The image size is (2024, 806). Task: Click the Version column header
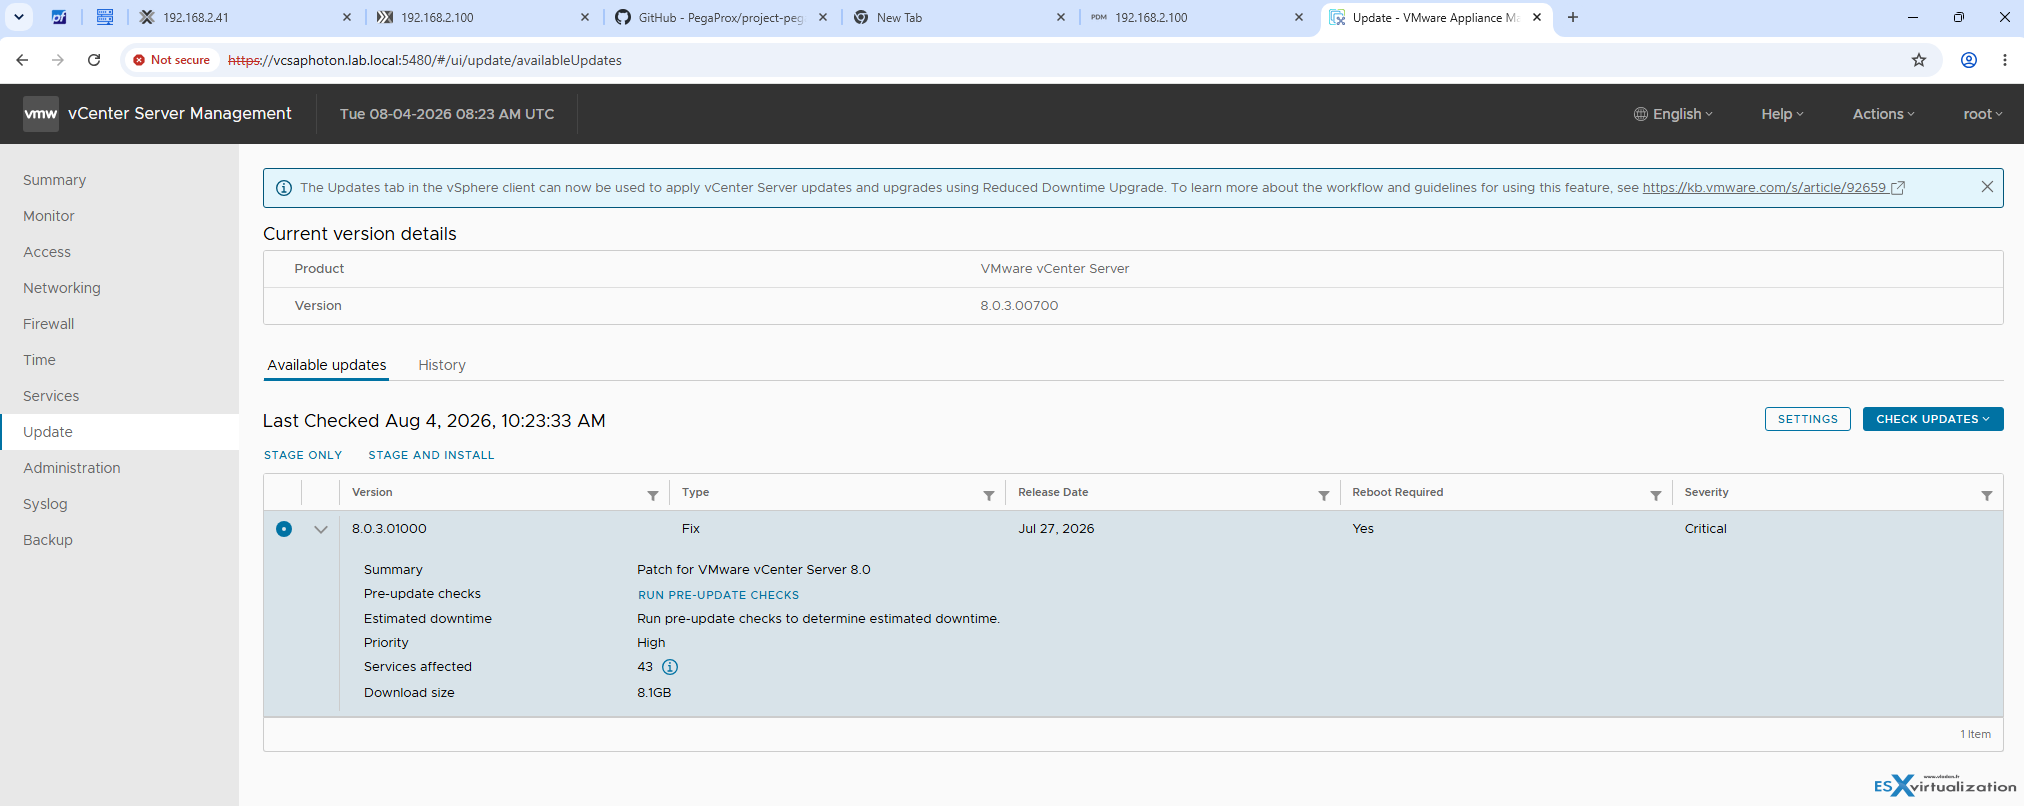click(372, 492)
